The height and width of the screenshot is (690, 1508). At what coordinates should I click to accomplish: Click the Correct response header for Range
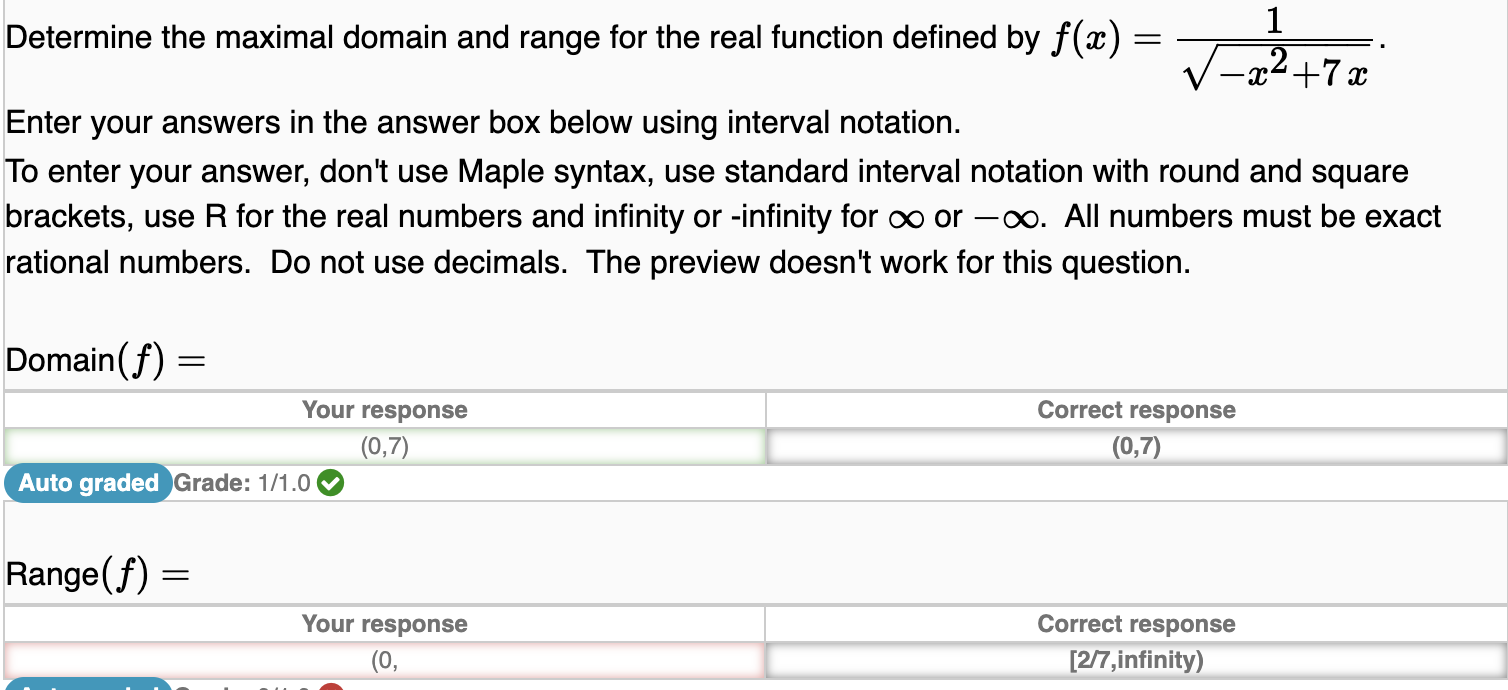point(1135,623)
